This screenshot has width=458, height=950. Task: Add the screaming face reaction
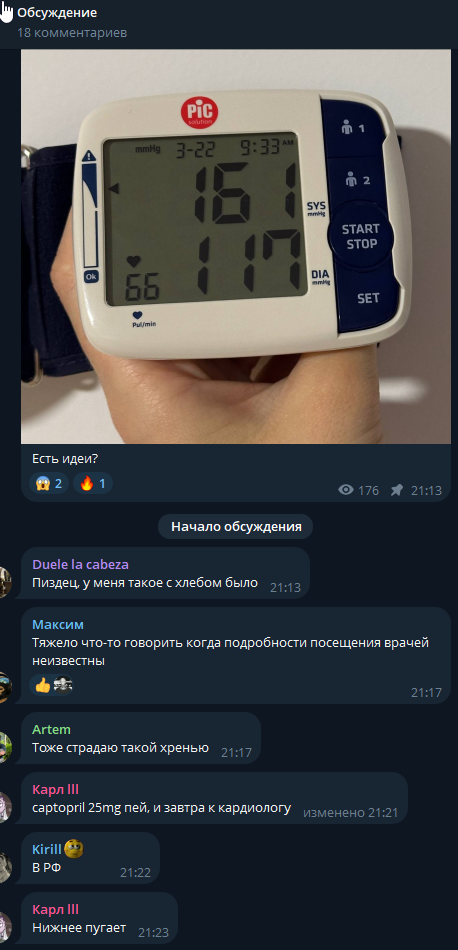[x=49, y=483]
